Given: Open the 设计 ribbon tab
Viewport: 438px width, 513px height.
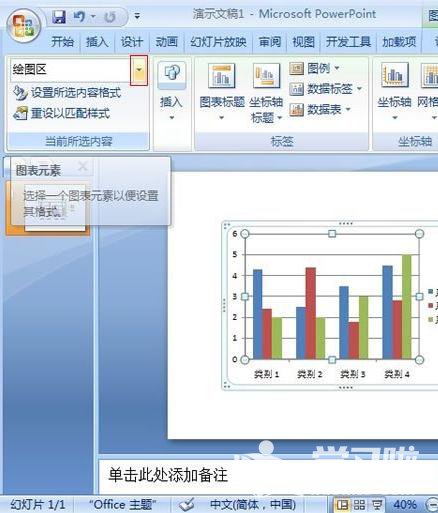Looking at the screenshot, I should (132, 42).
